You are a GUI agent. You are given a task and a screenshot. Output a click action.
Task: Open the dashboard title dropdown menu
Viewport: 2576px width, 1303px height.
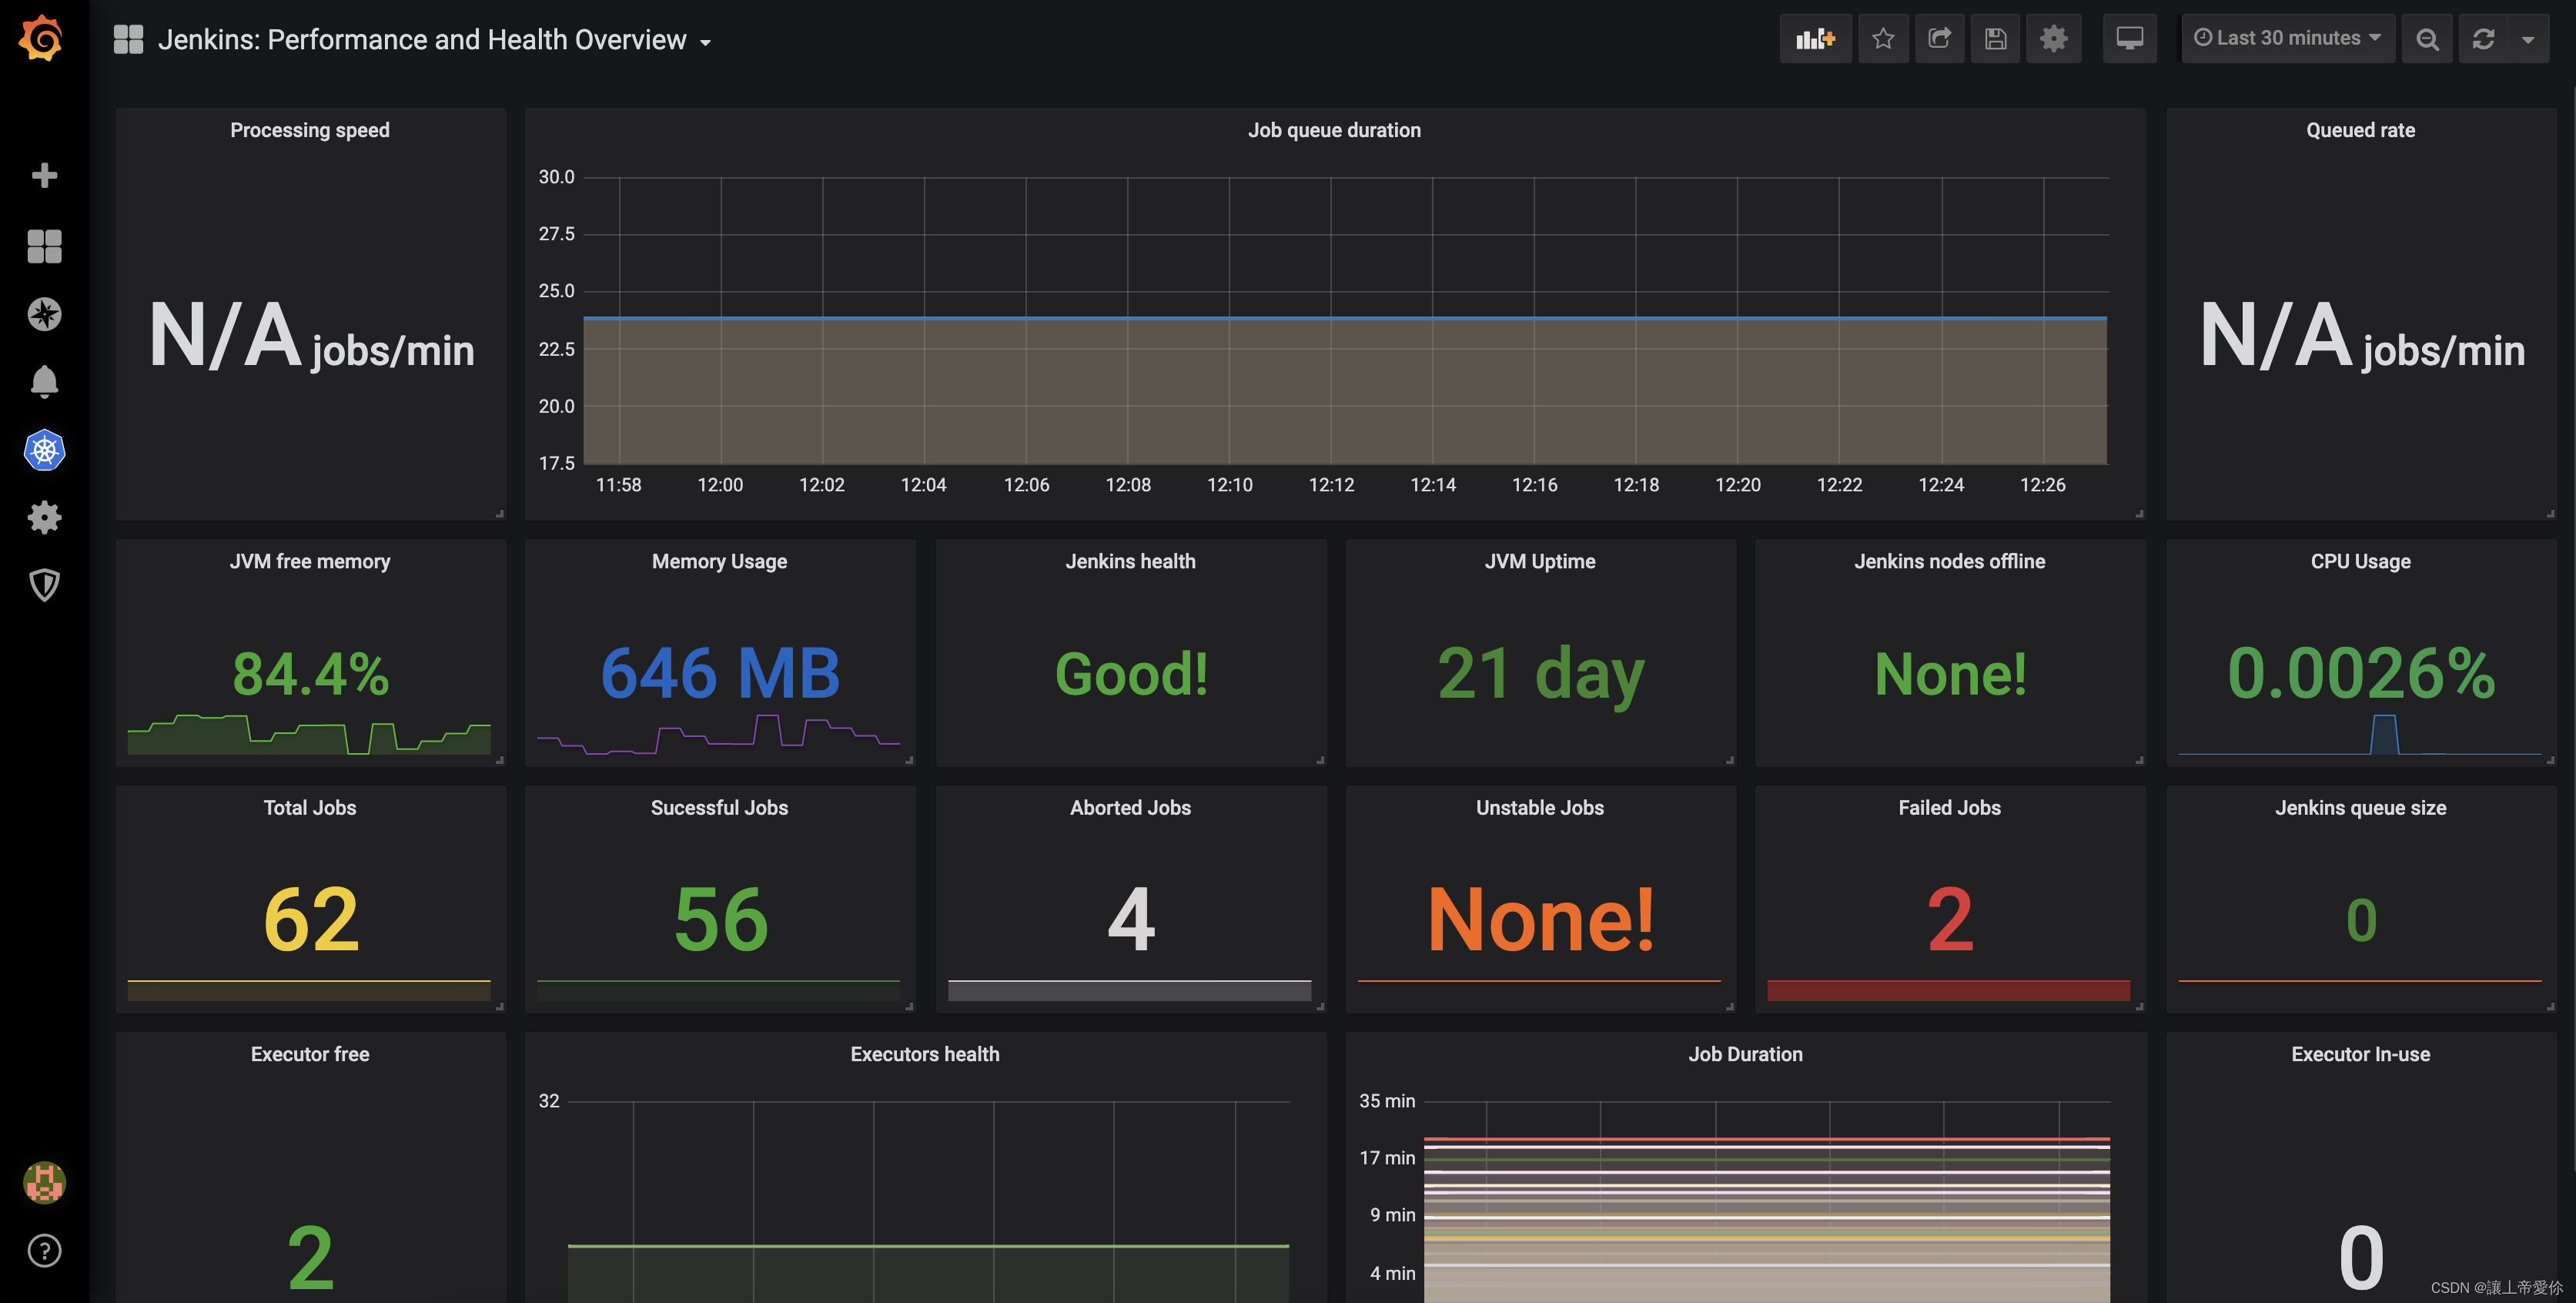[x=434, y=40]
